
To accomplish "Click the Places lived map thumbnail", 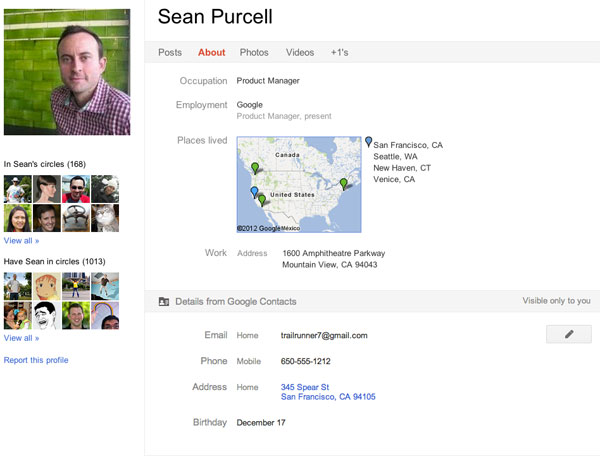I will pyautogui.click(x=299, y=184).
